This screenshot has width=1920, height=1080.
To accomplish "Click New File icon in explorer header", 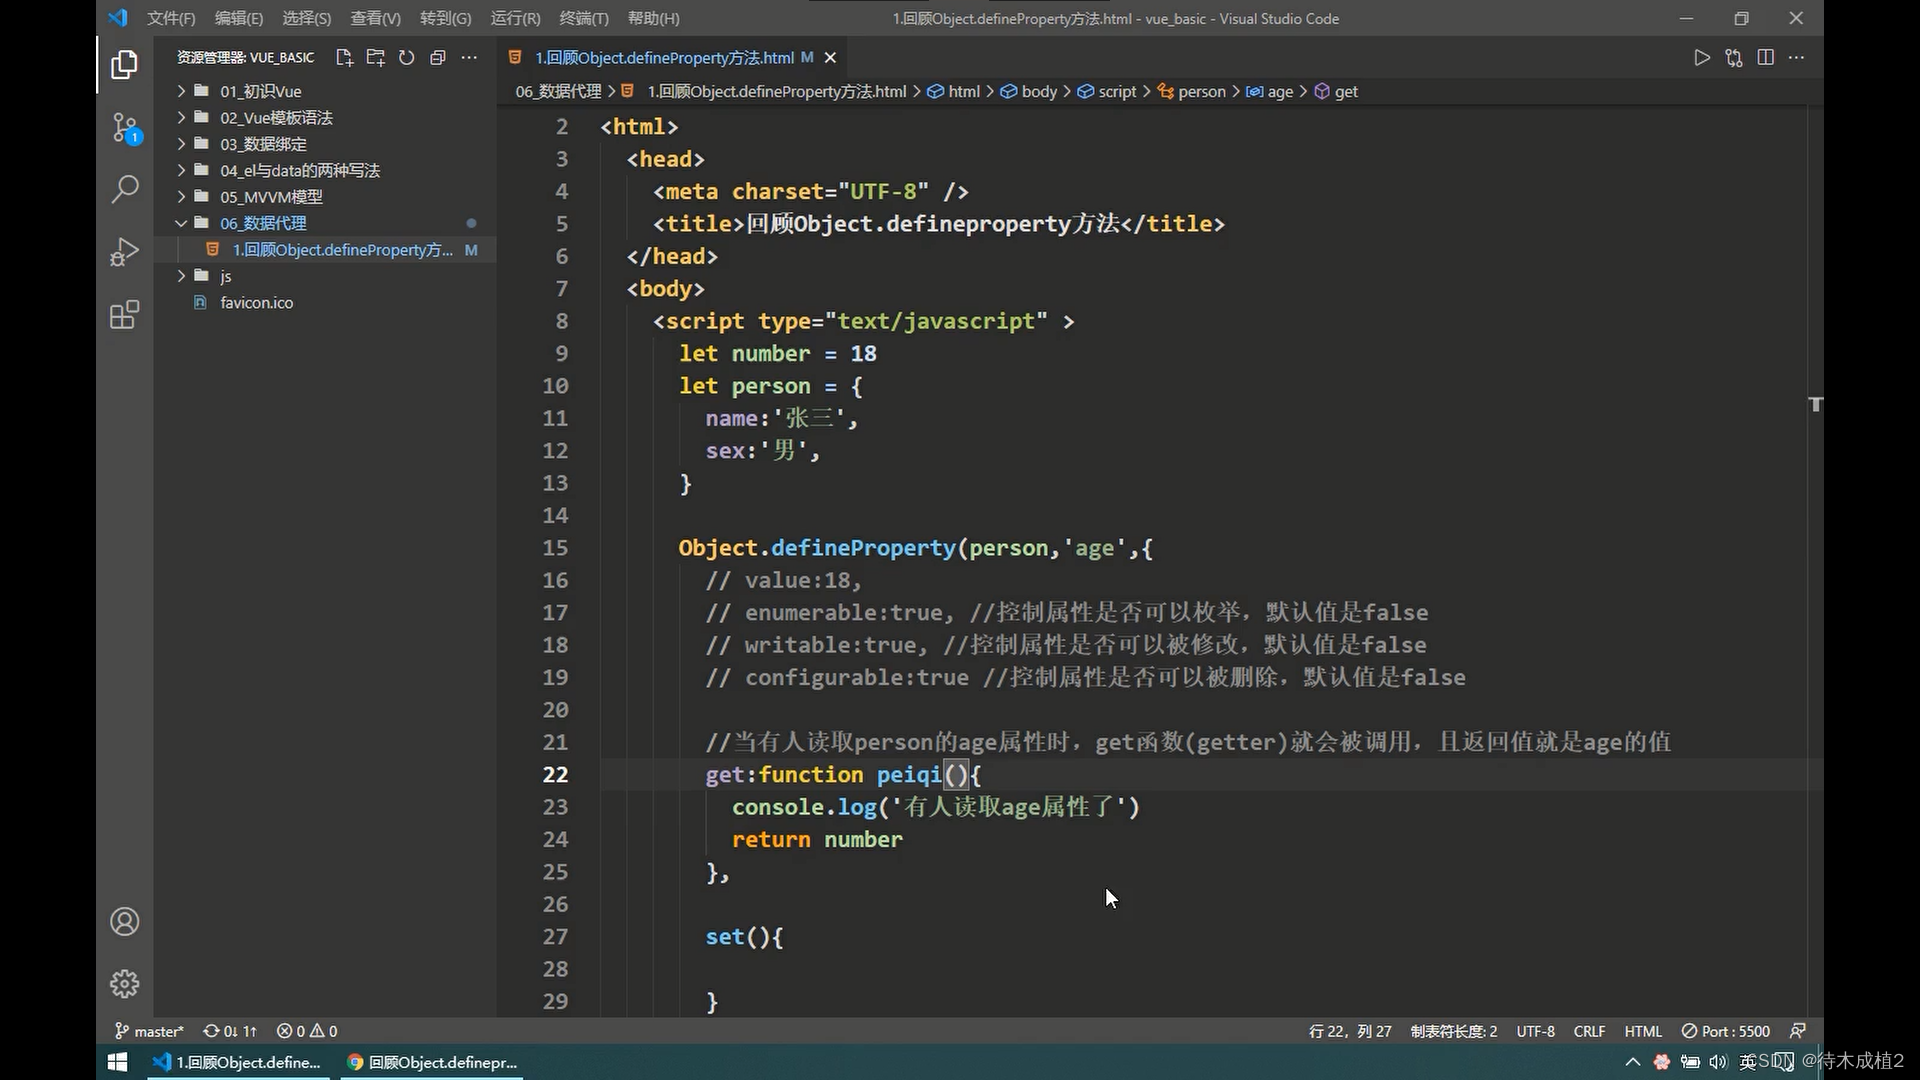I will [345, 58].
